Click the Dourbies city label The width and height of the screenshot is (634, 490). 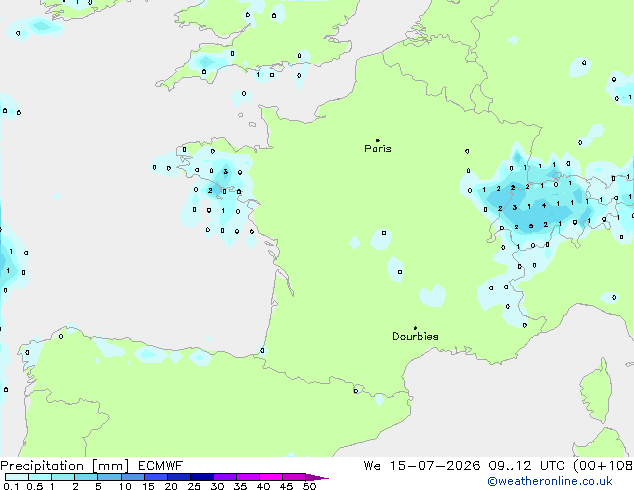(x=415, y=336)
